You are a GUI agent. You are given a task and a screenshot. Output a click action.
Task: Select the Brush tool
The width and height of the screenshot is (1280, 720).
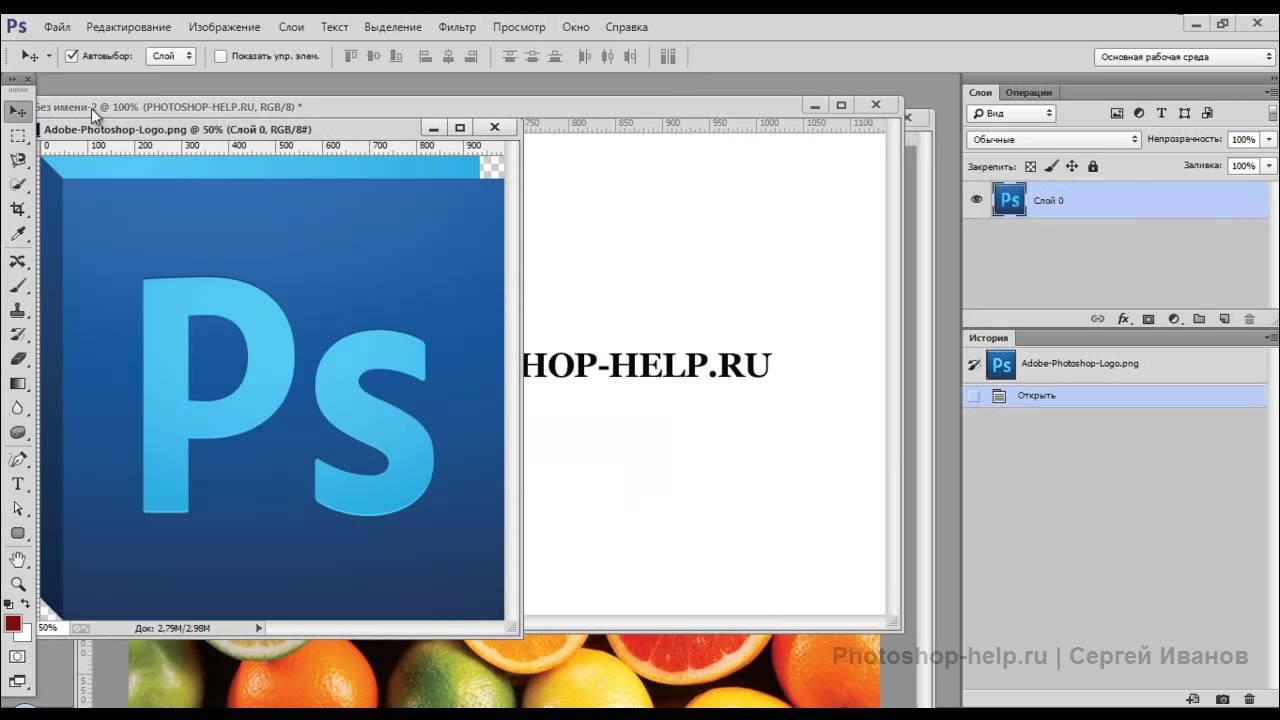click(18, 286)
